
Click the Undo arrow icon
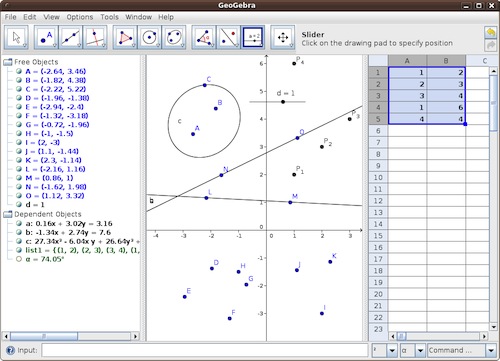(490, 33)
